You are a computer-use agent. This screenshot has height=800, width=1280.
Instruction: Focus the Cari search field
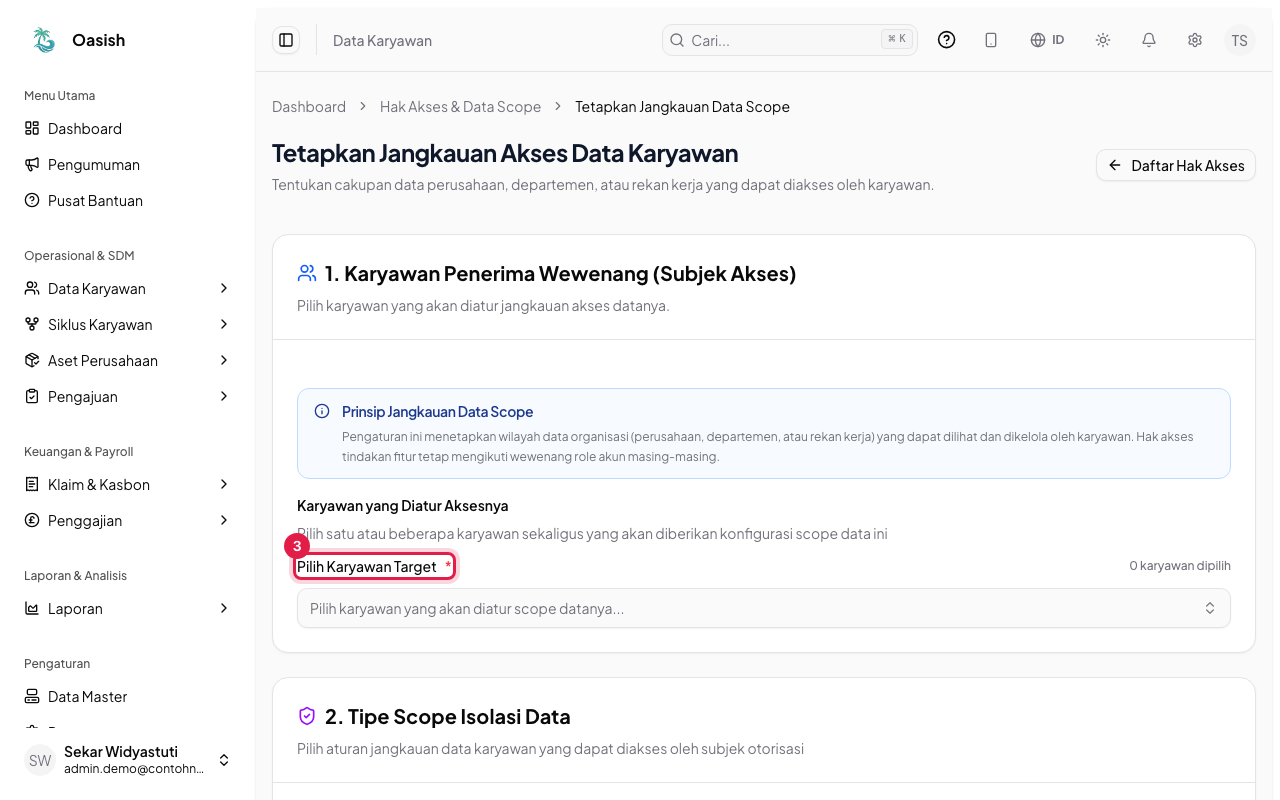coord(789,40)
